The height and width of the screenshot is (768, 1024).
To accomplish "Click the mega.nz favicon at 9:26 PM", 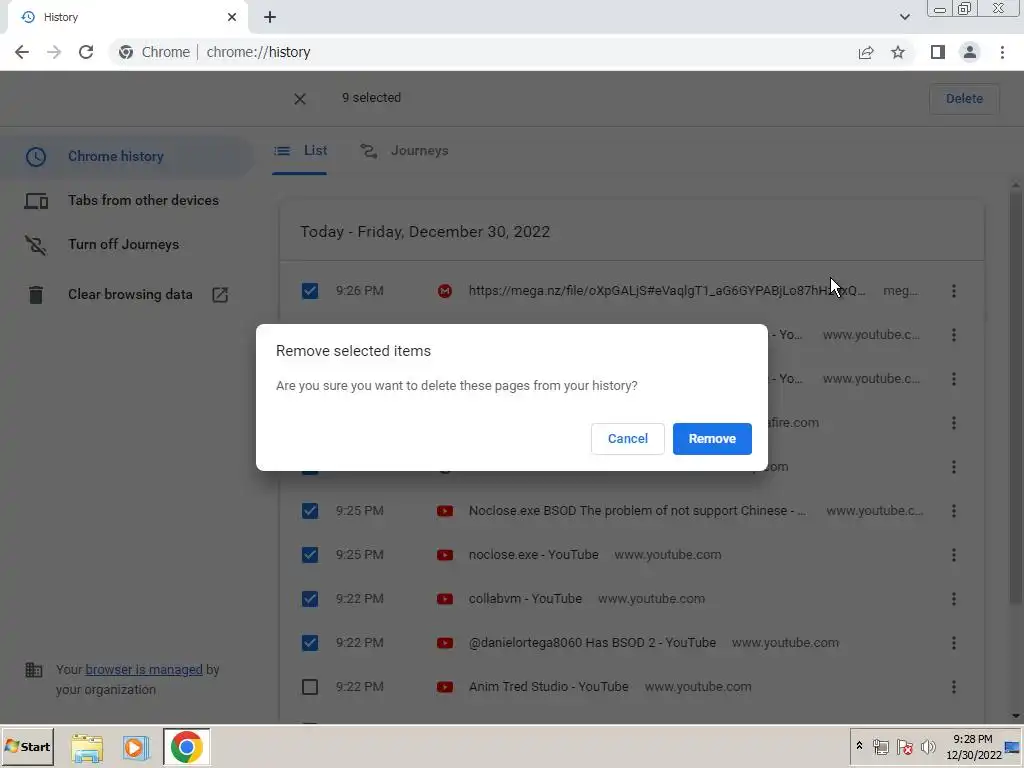I will (x=445, y=291).
